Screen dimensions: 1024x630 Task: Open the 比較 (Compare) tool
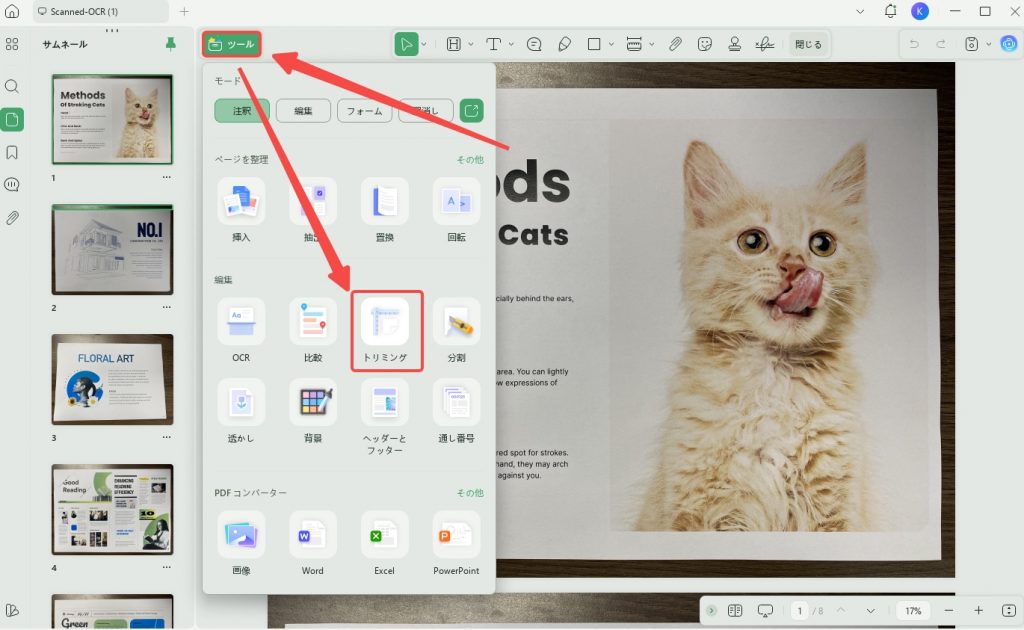(313, 330)
